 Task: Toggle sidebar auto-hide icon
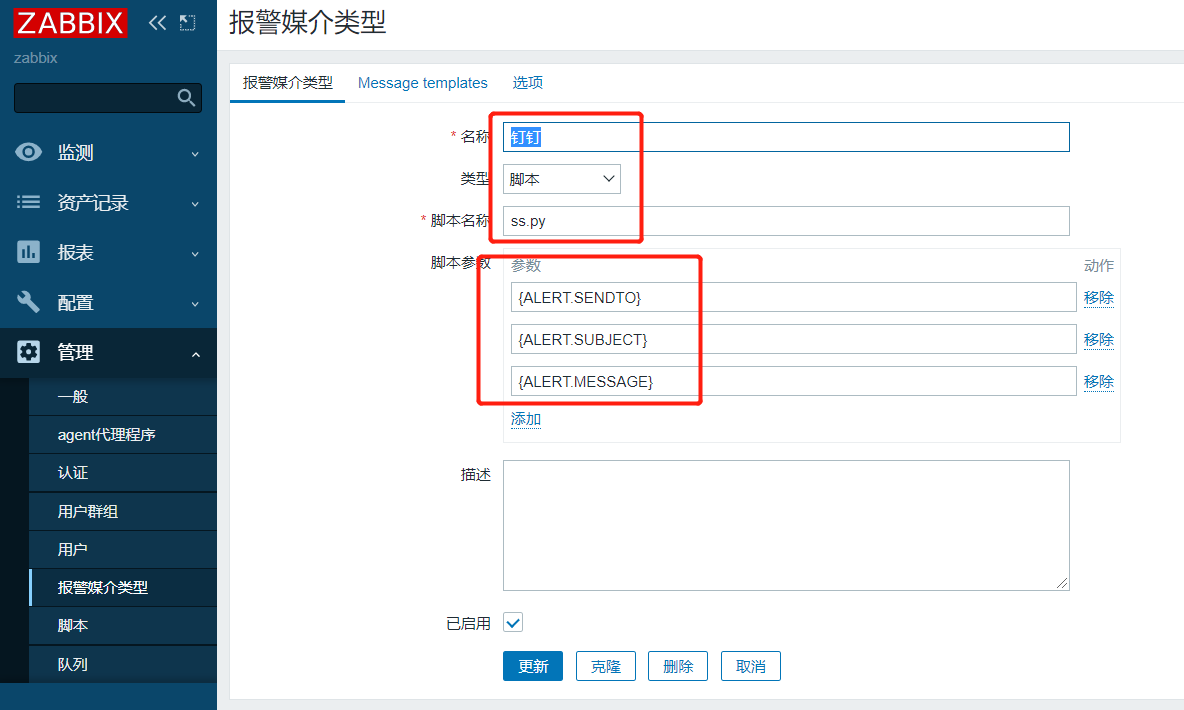187,23
